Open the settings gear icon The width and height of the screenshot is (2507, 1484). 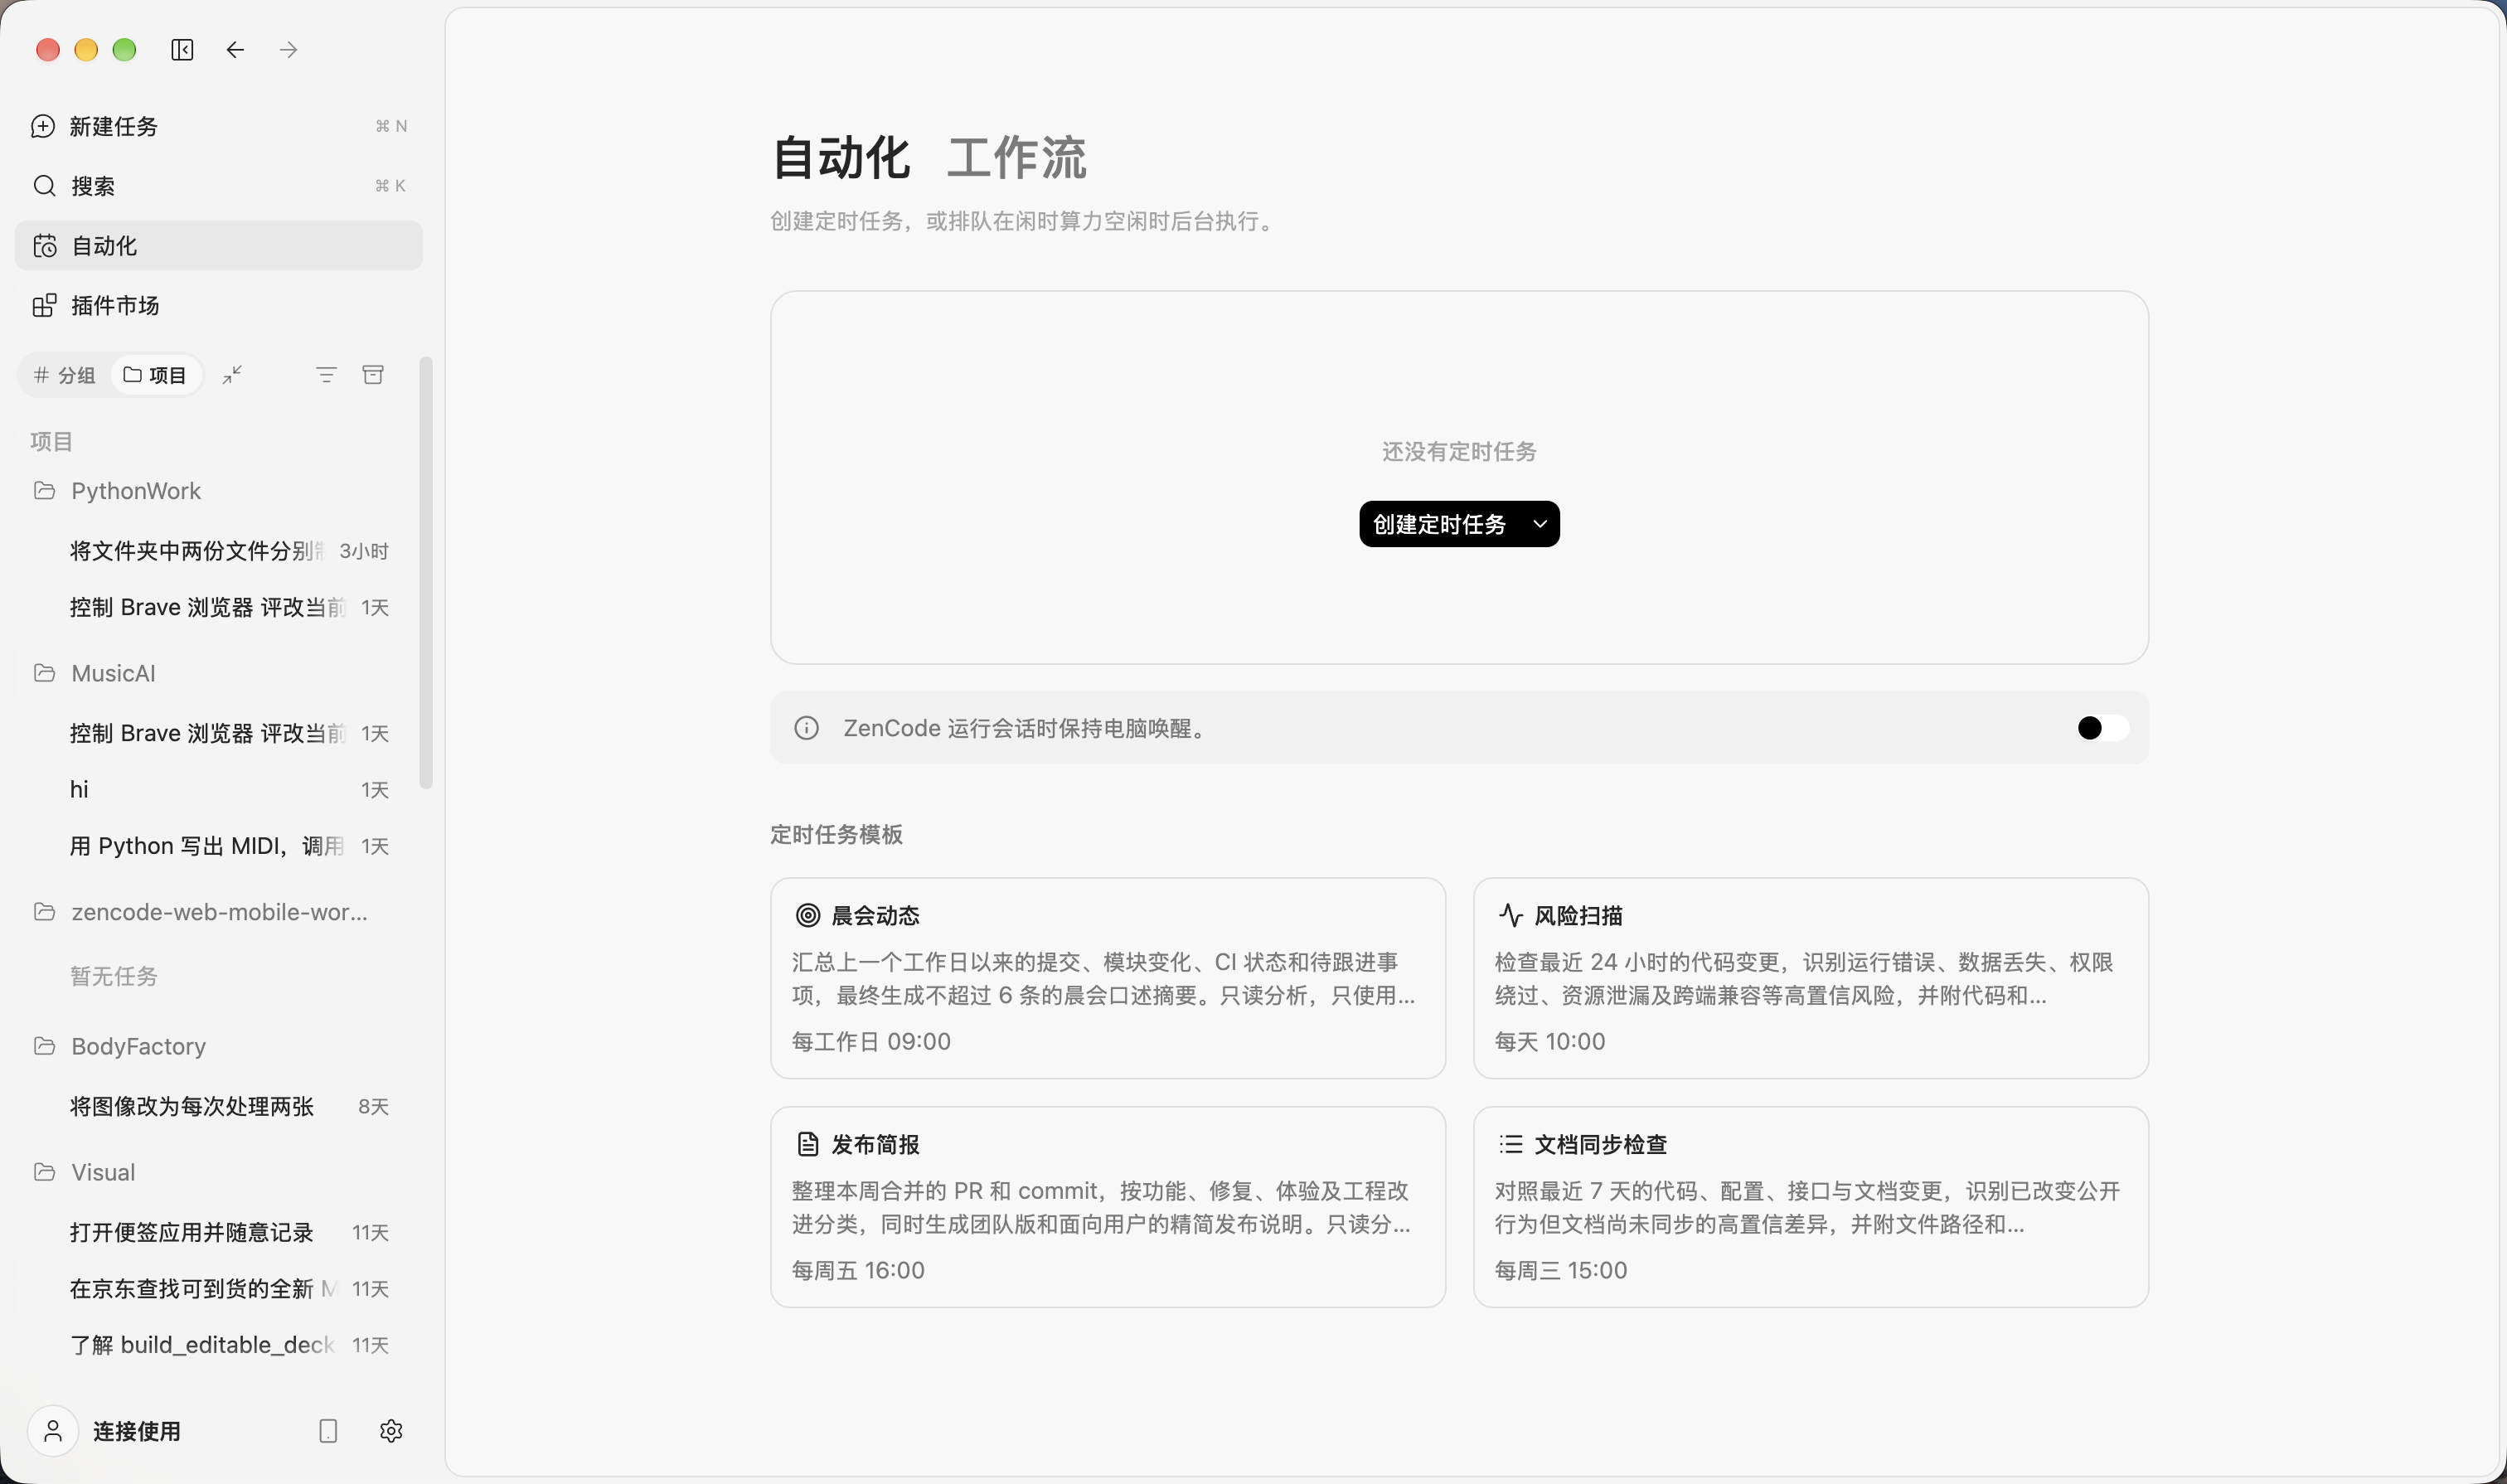click(391, 1431)
